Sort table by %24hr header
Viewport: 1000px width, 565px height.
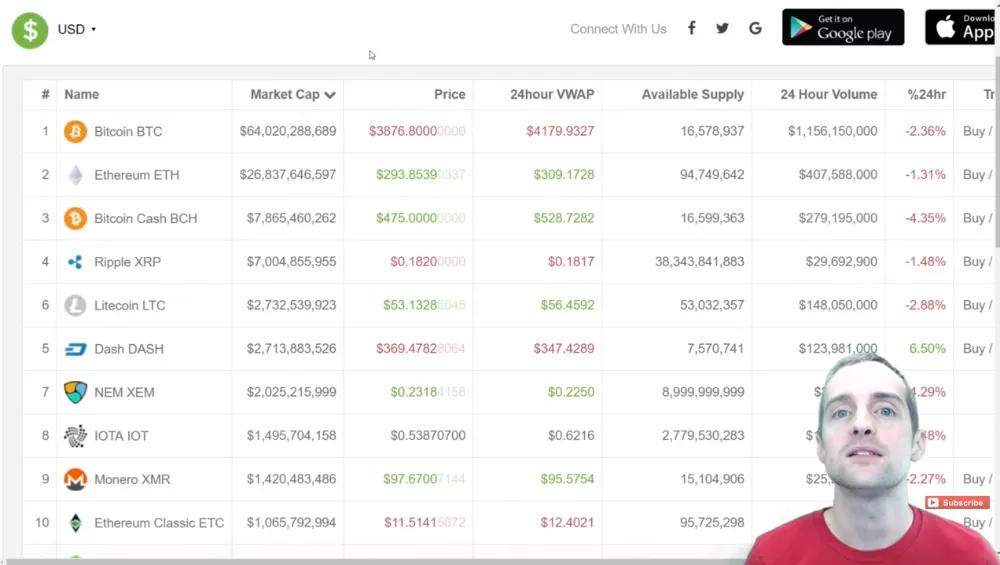[x=926, y=94]
